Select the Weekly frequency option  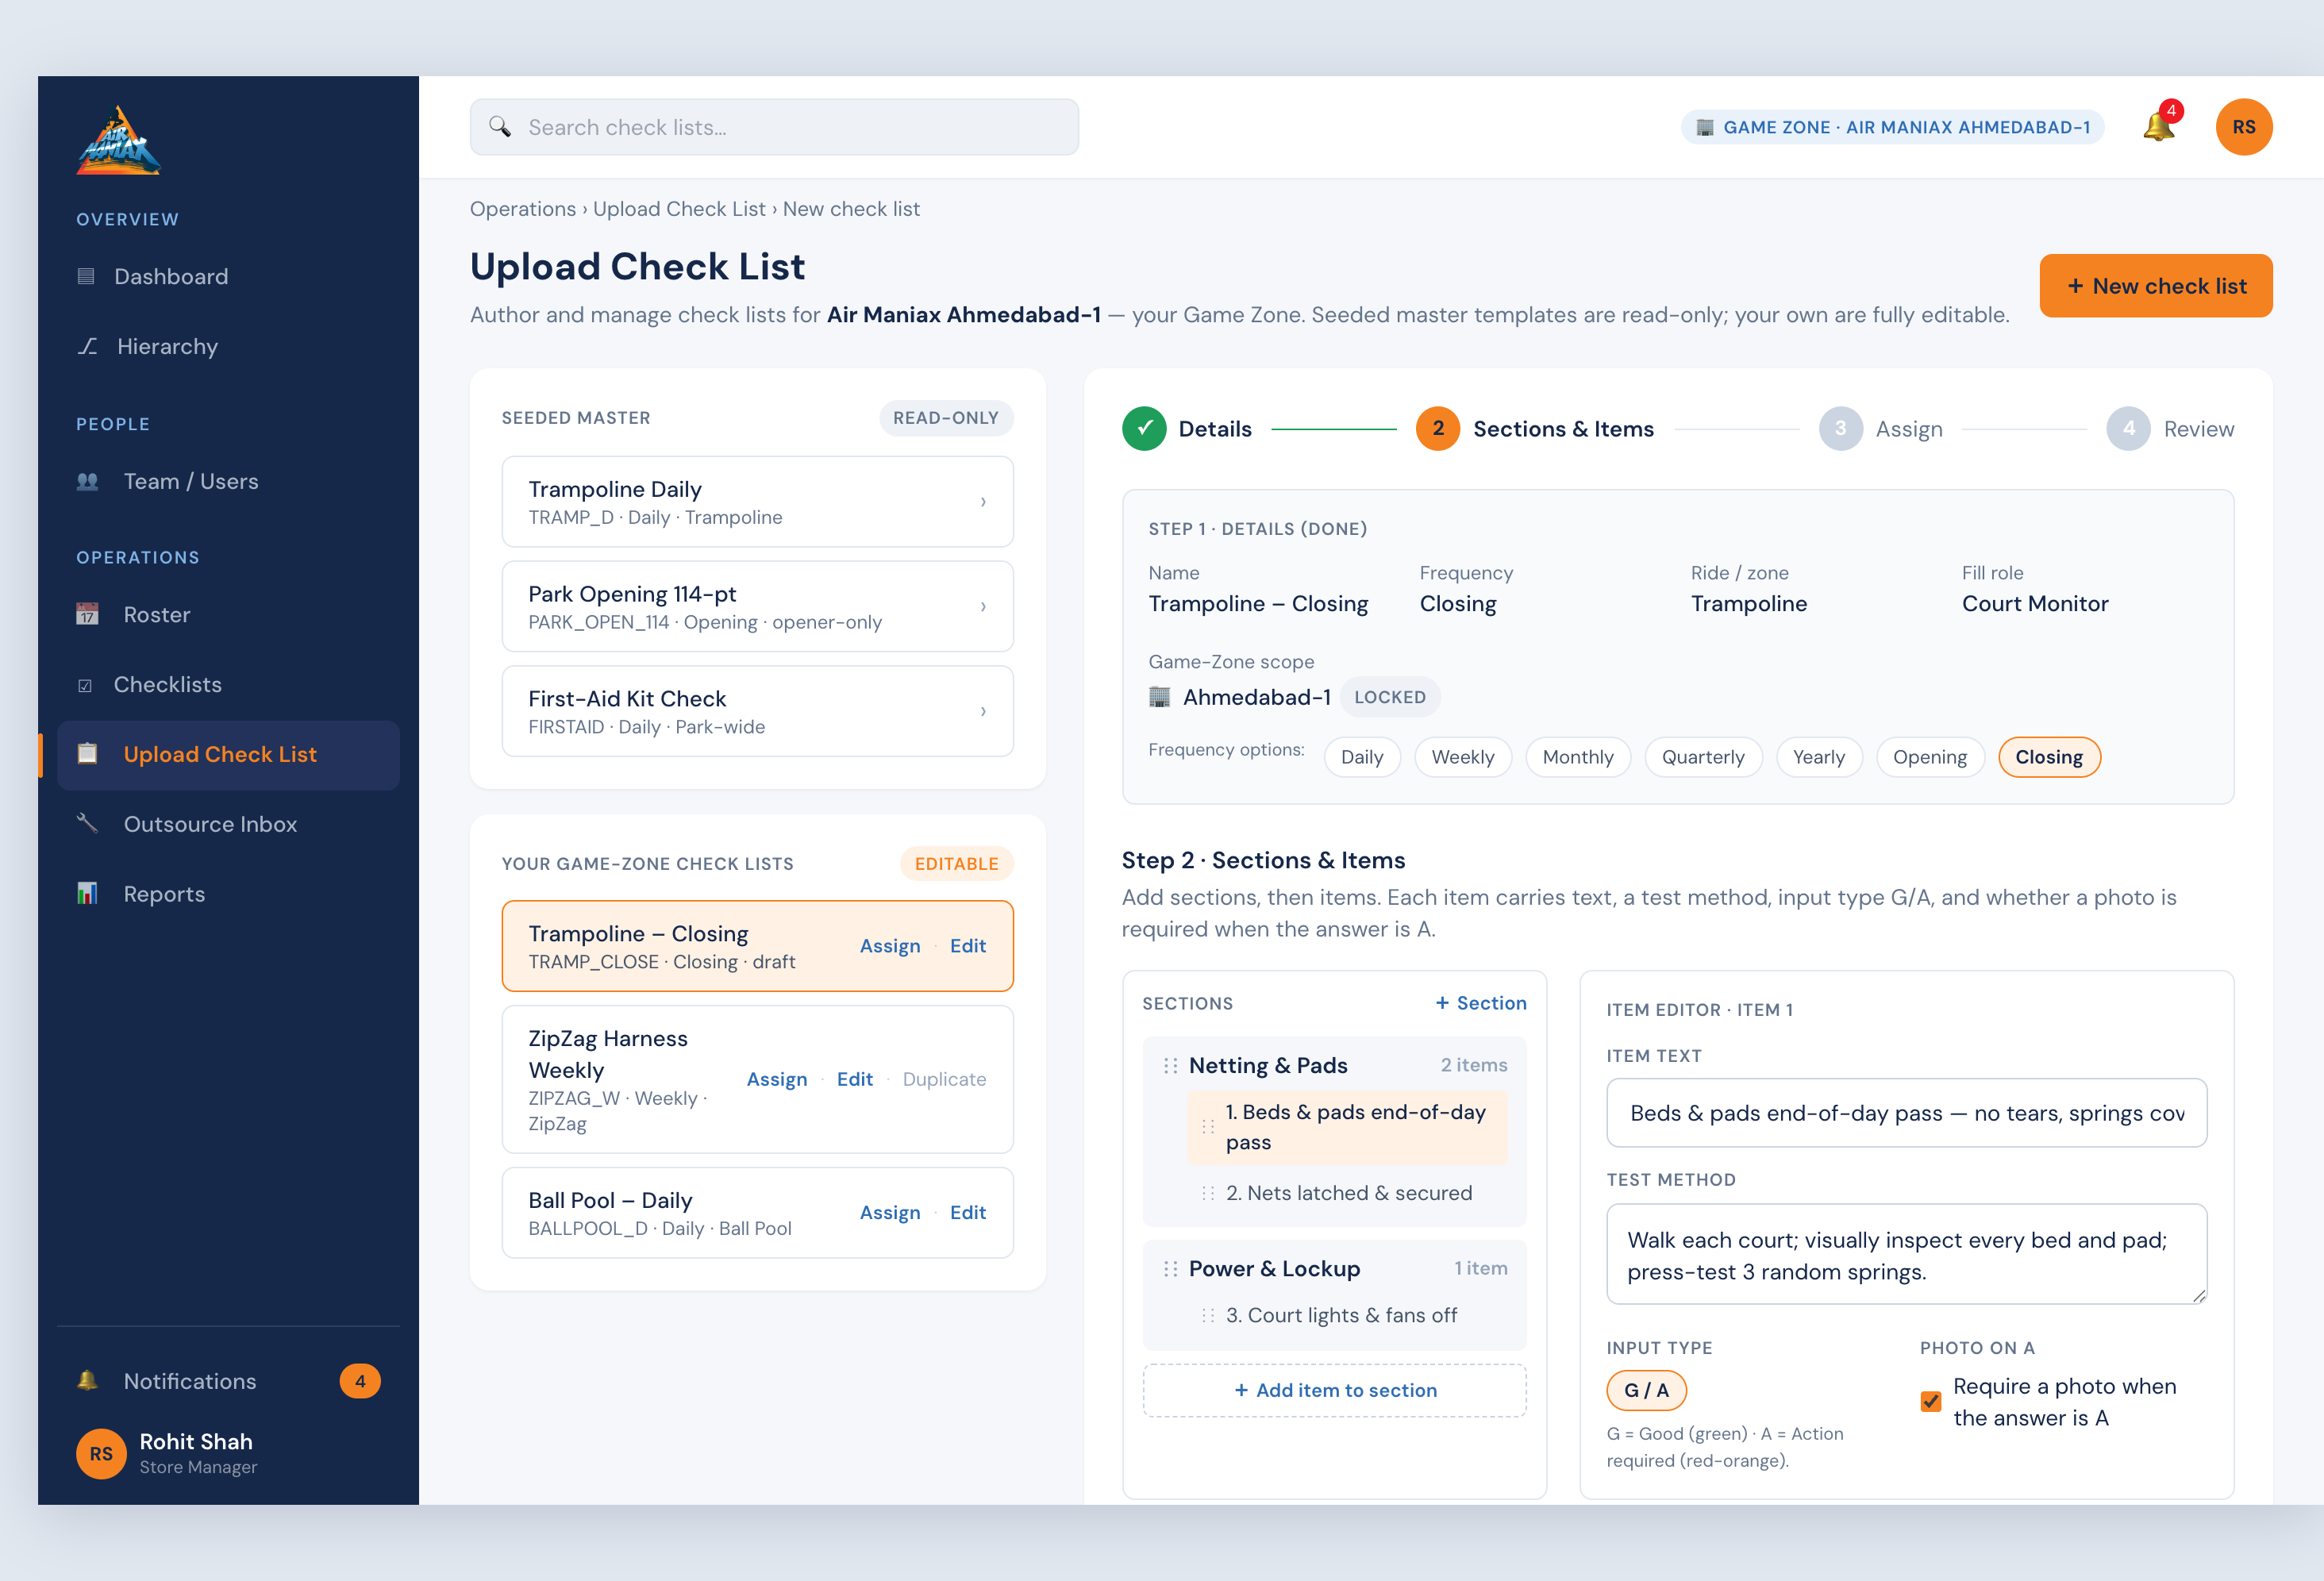[1462, 757]
